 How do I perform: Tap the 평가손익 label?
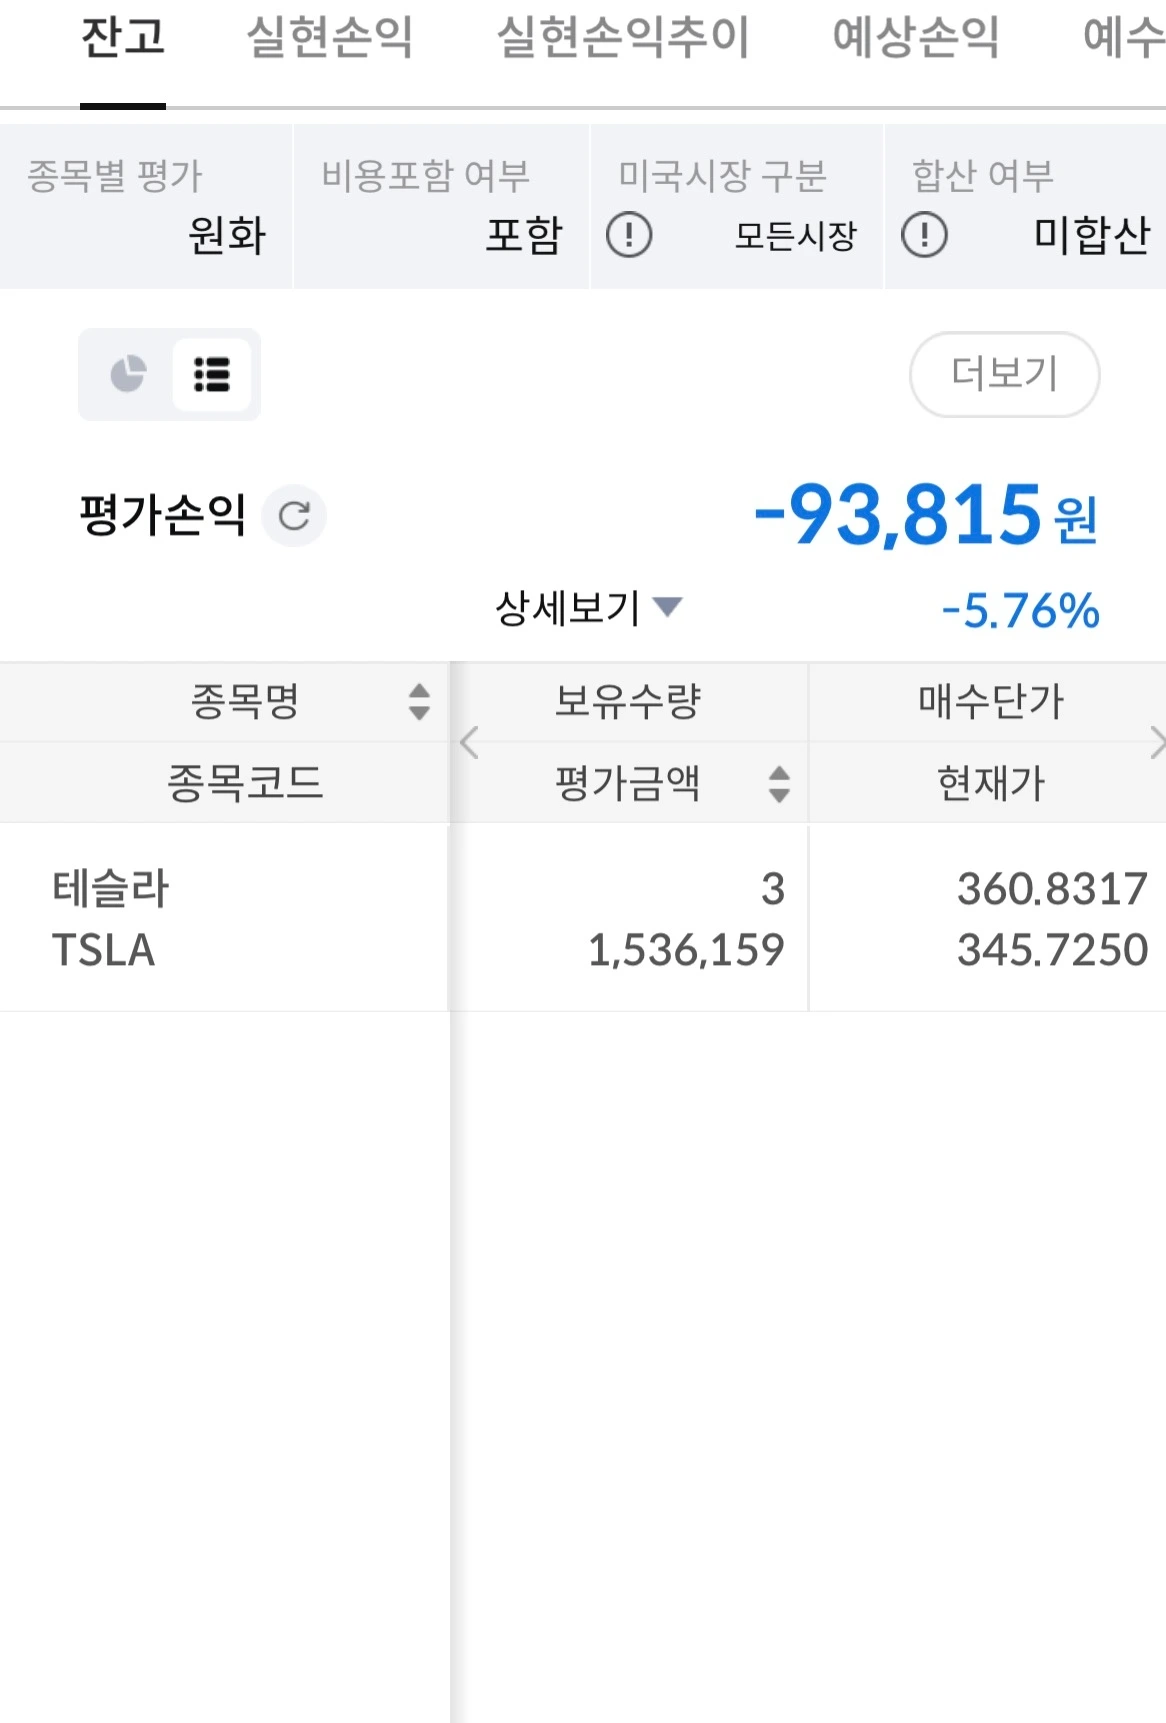pos(162,516)
